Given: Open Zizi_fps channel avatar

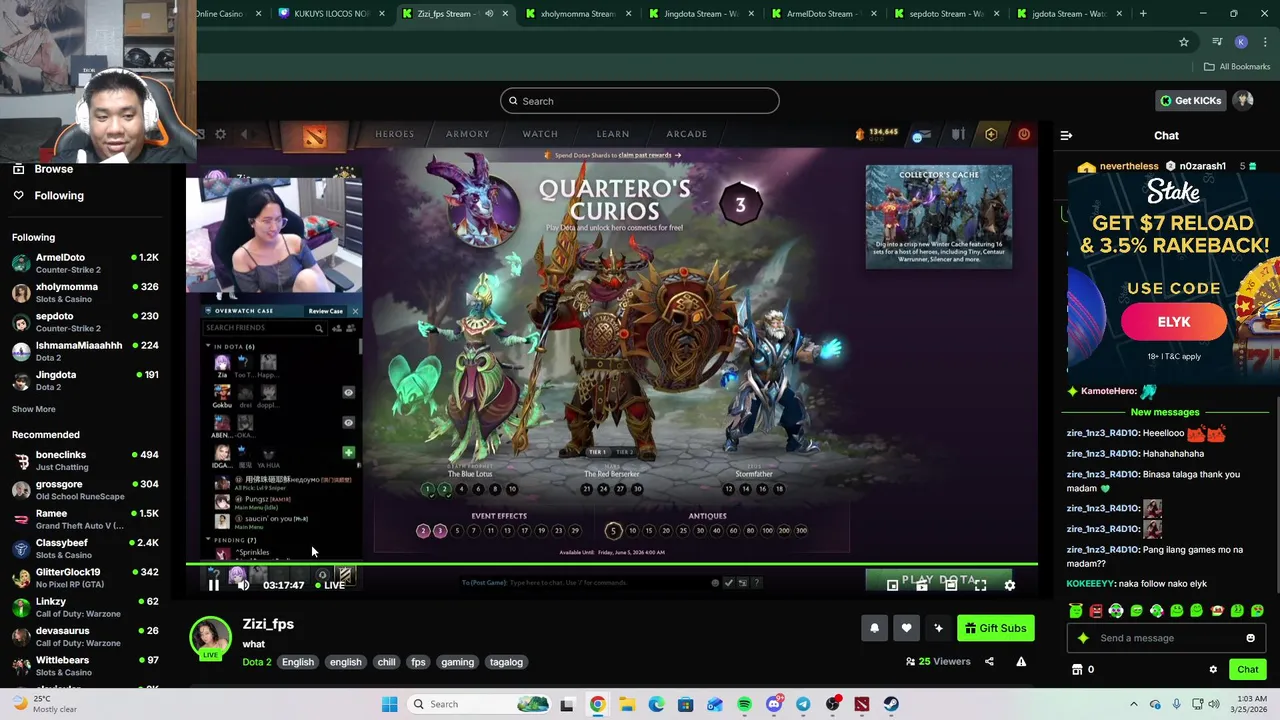Looking at the screenshot, I should coord(210,638).
